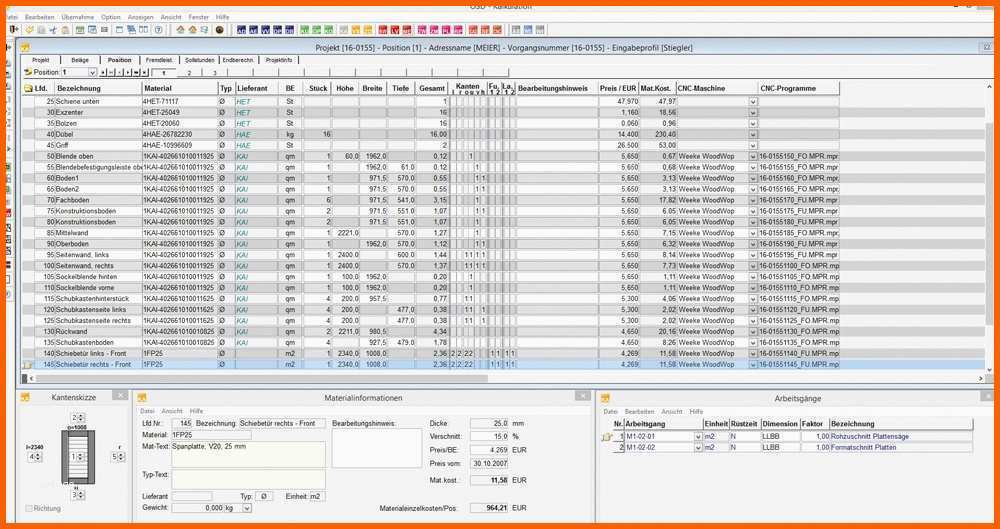Switch to the Fremdleist. tab

pyautogui.click(x=159, y=60)
